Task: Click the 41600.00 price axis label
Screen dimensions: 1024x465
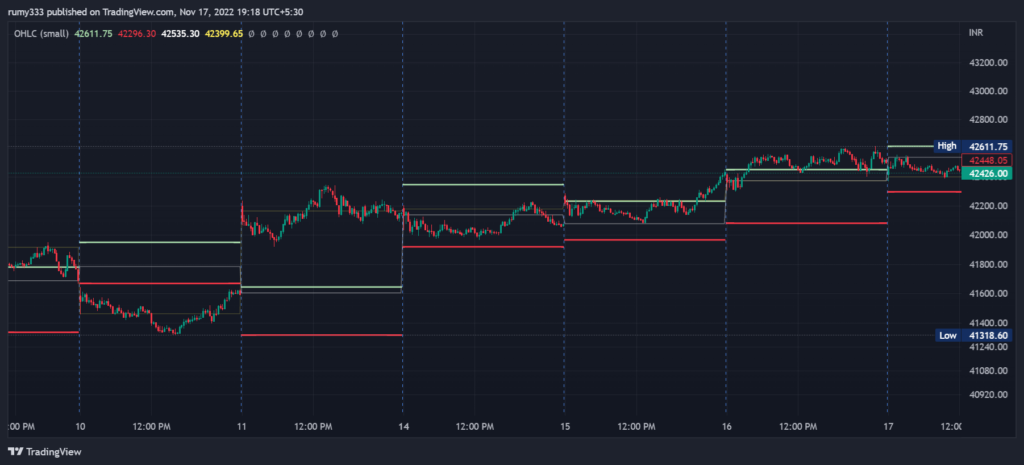Action: [x=989, y=294]
